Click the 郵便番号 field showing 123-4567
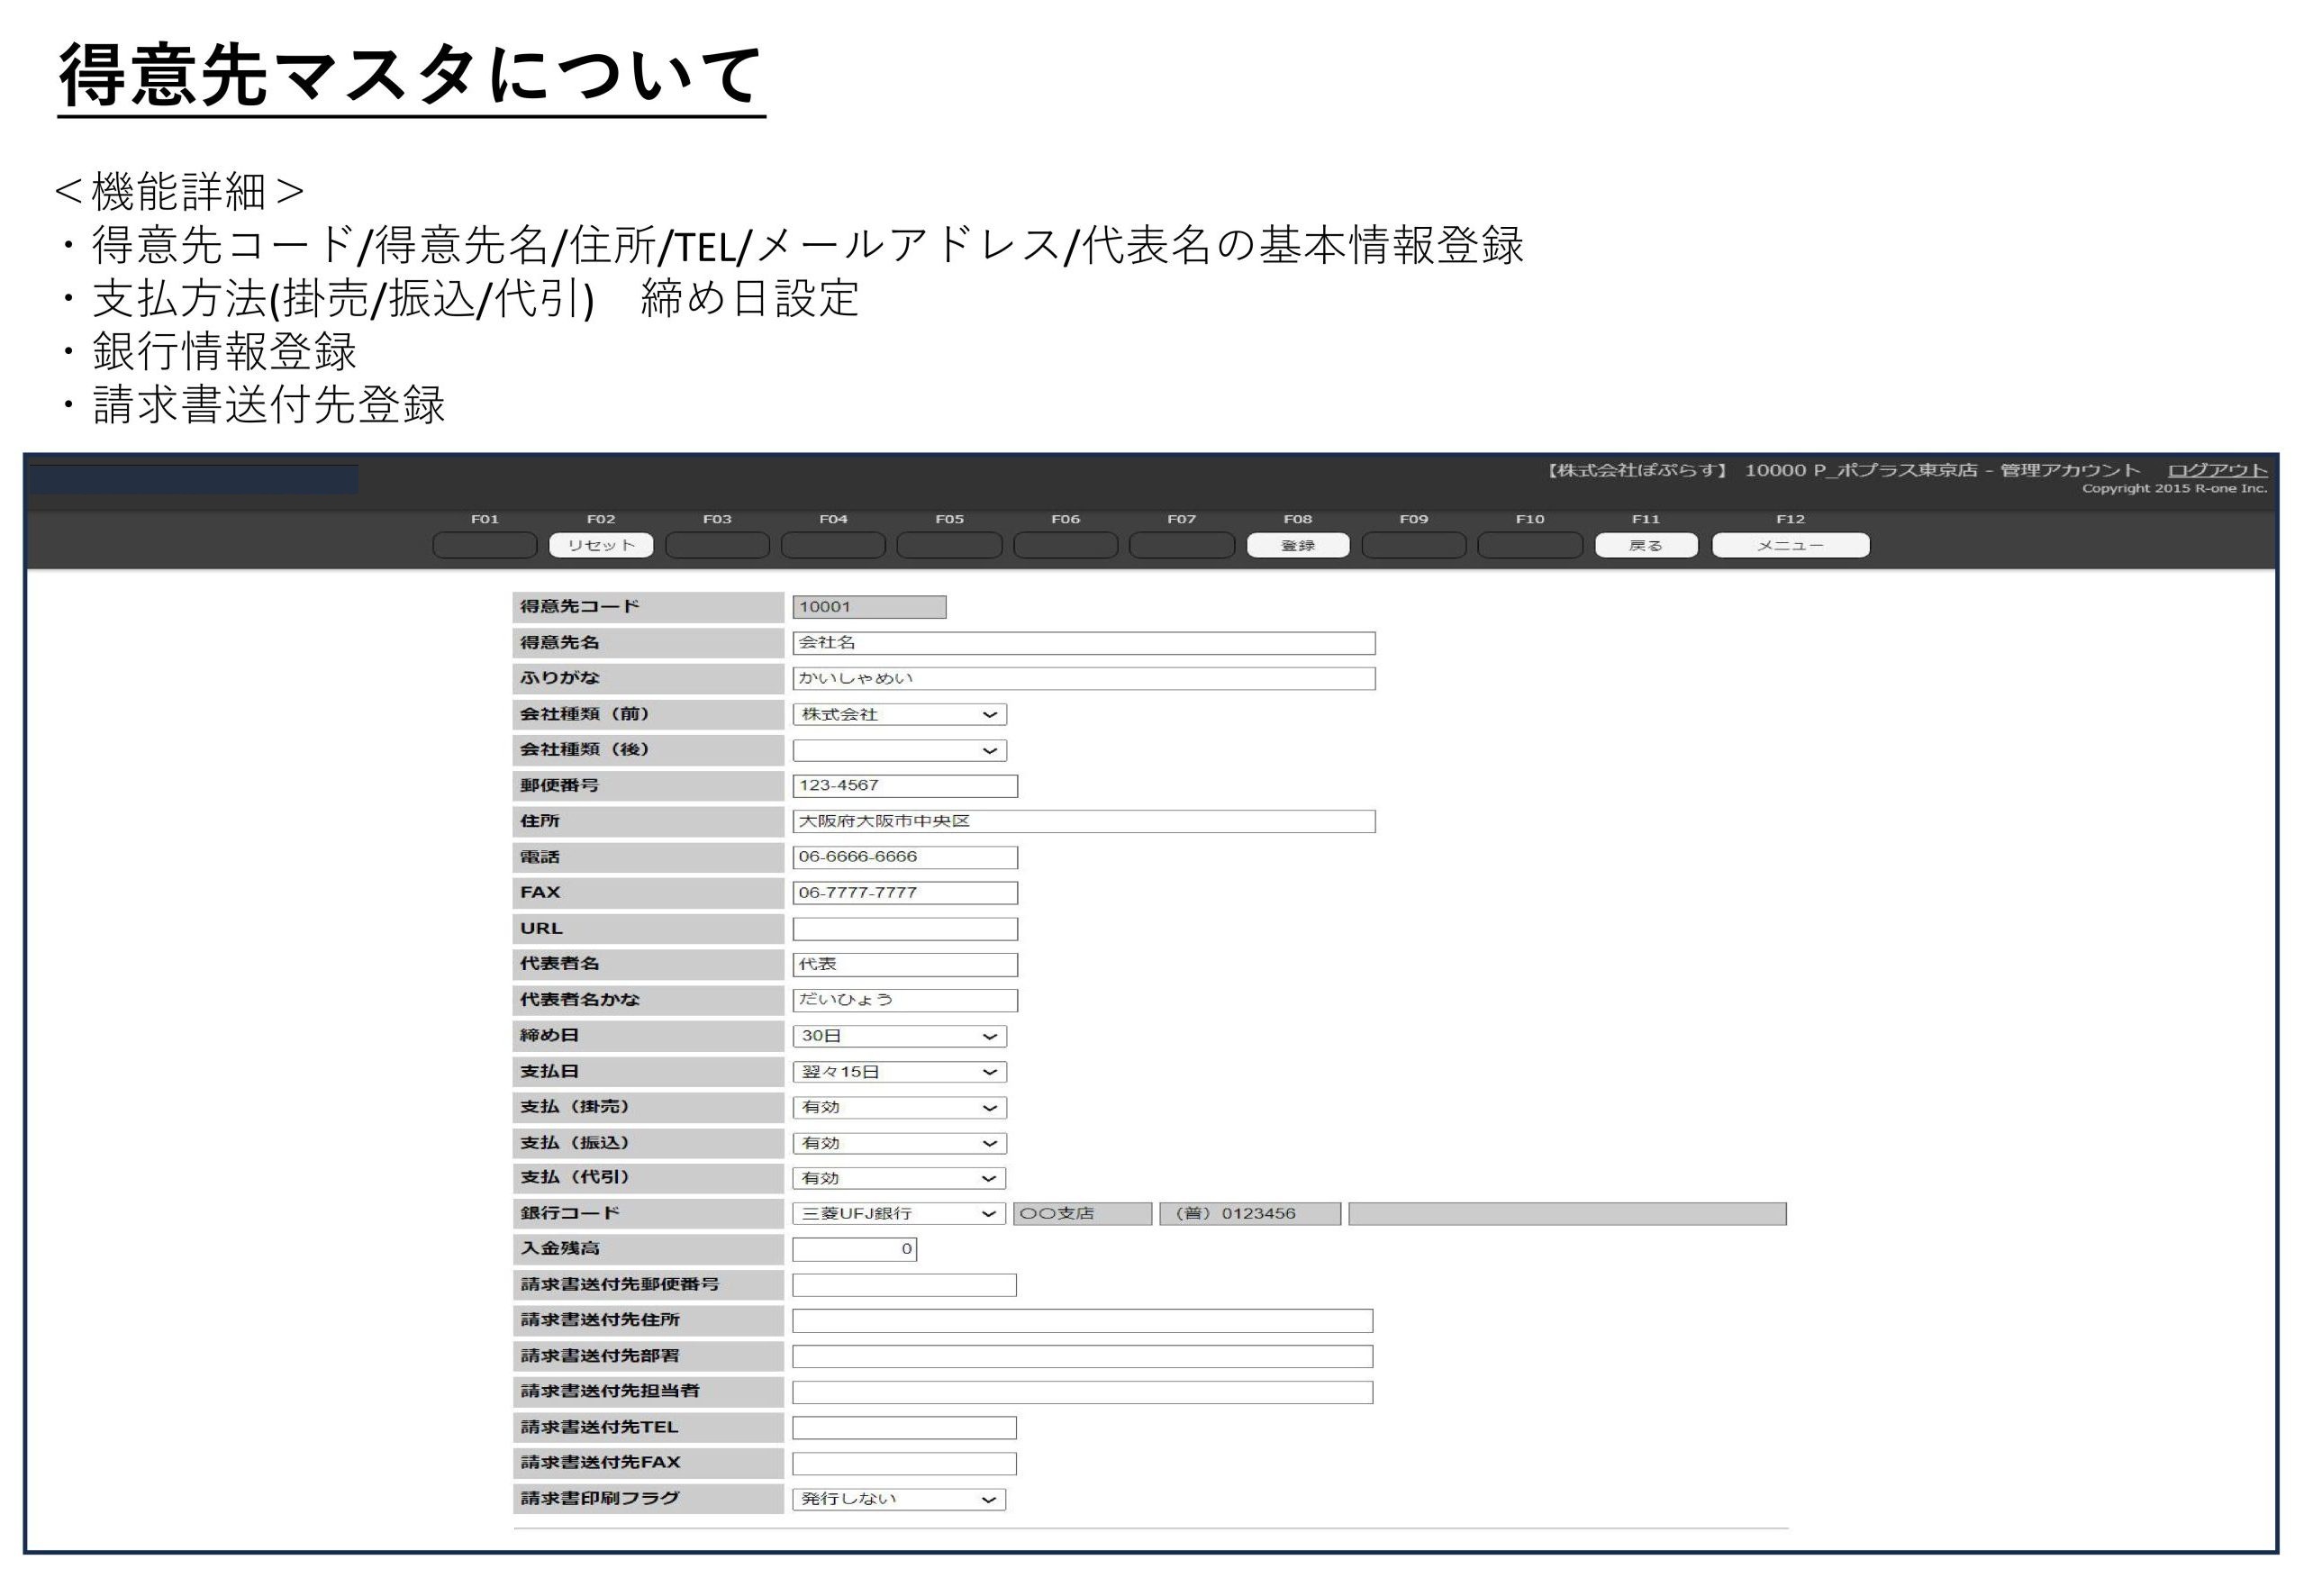The image size is (2304, 1596). (x=905, y=786)
